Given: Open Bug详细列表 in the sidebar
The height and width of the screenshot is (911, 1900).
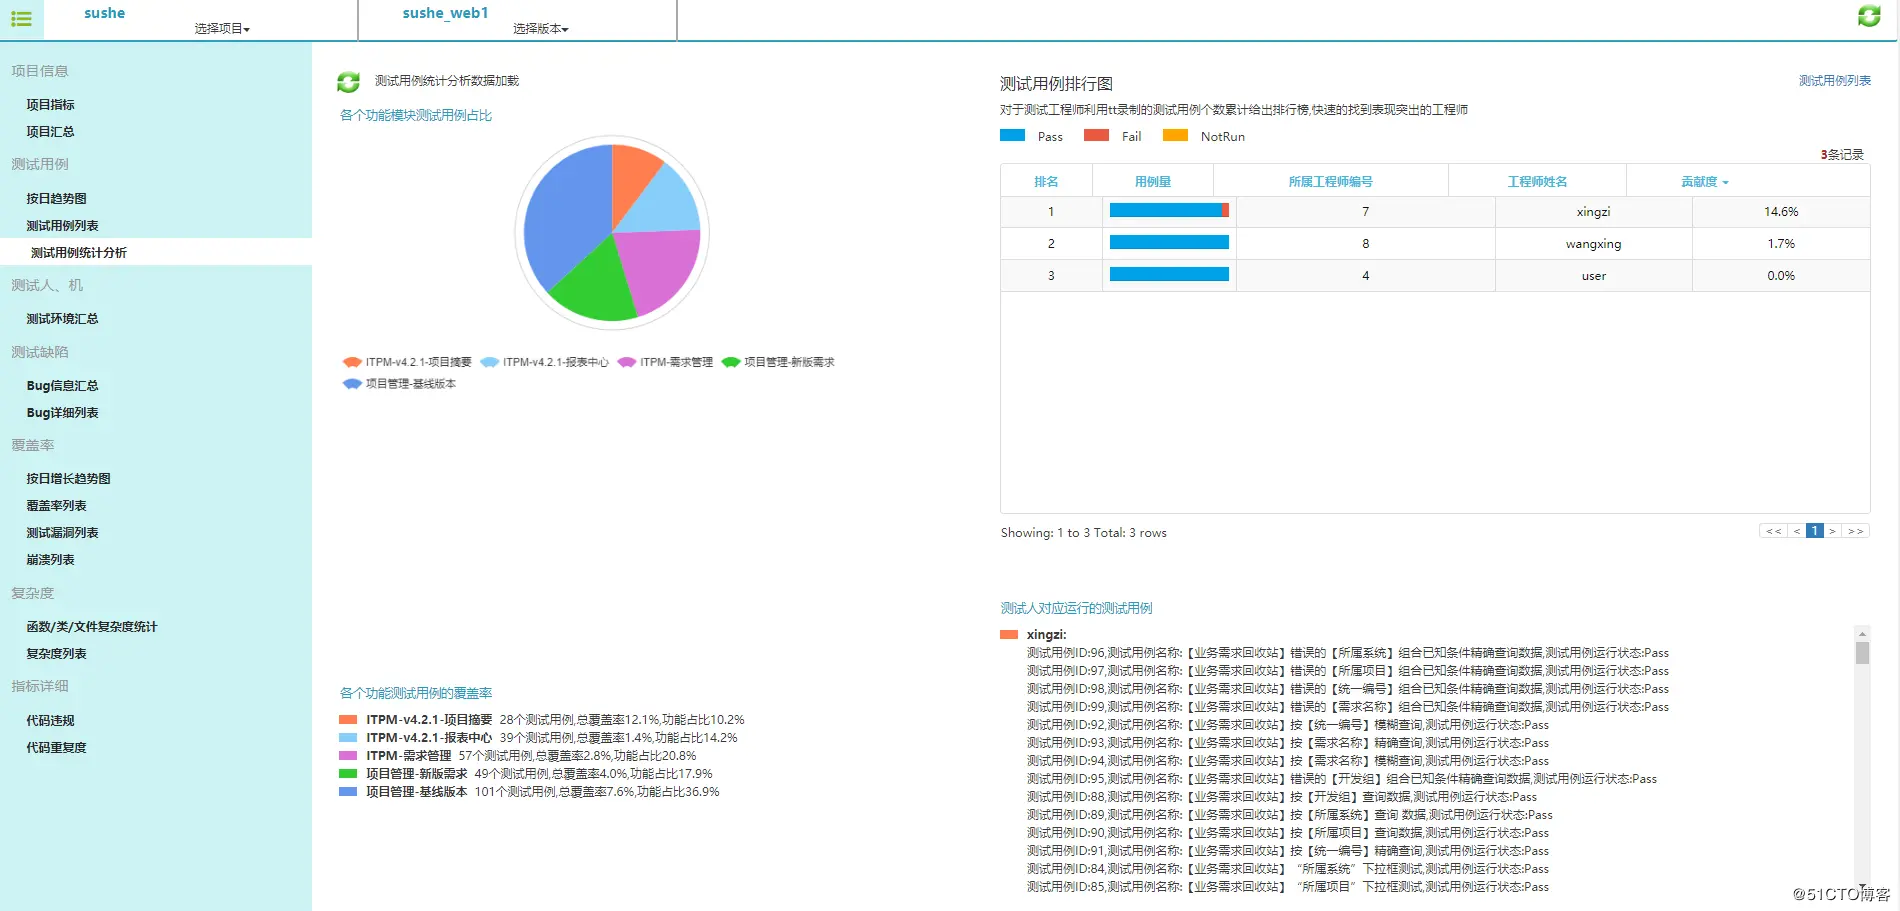Looking at the screenshot, I should [62, 413].
